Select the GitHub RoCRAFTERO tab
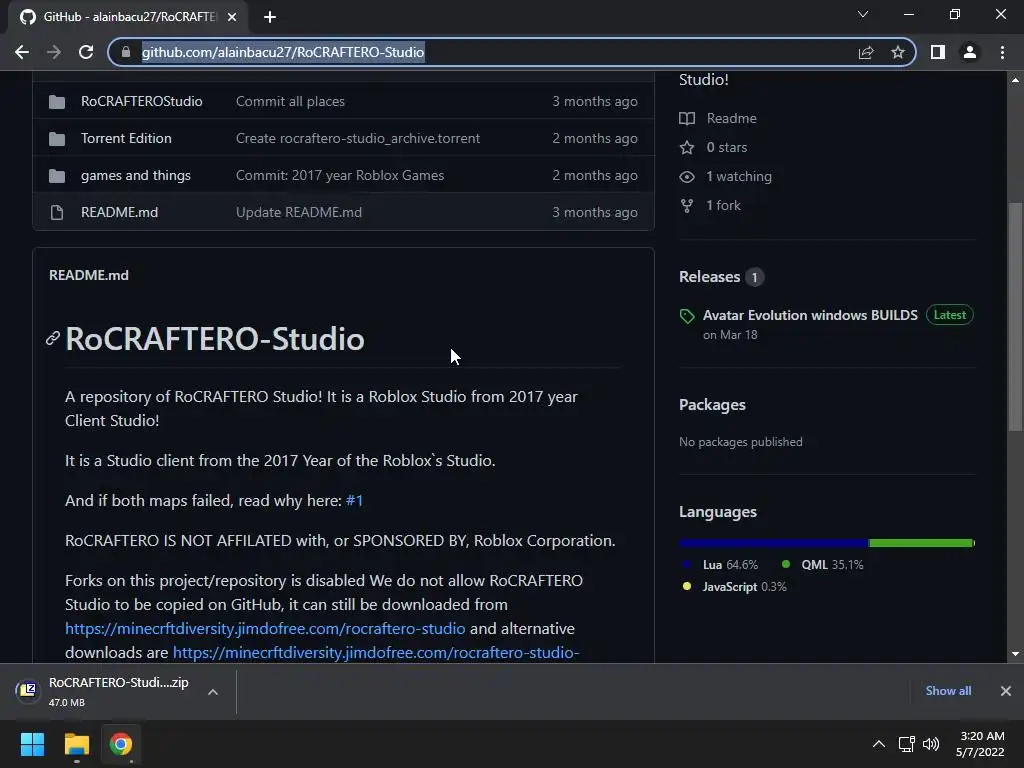The height and width of the screenshot is (768, 1024). pos(128,17)
